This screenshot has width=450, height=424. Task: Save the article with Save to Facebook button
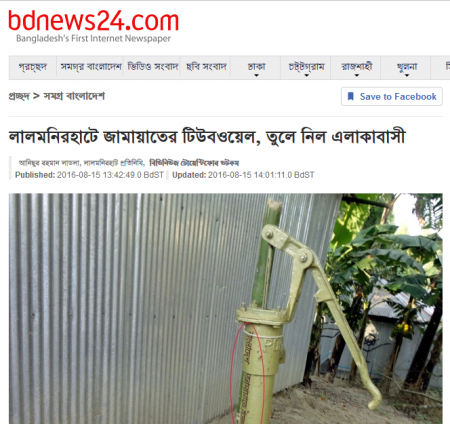coord(392,97)
